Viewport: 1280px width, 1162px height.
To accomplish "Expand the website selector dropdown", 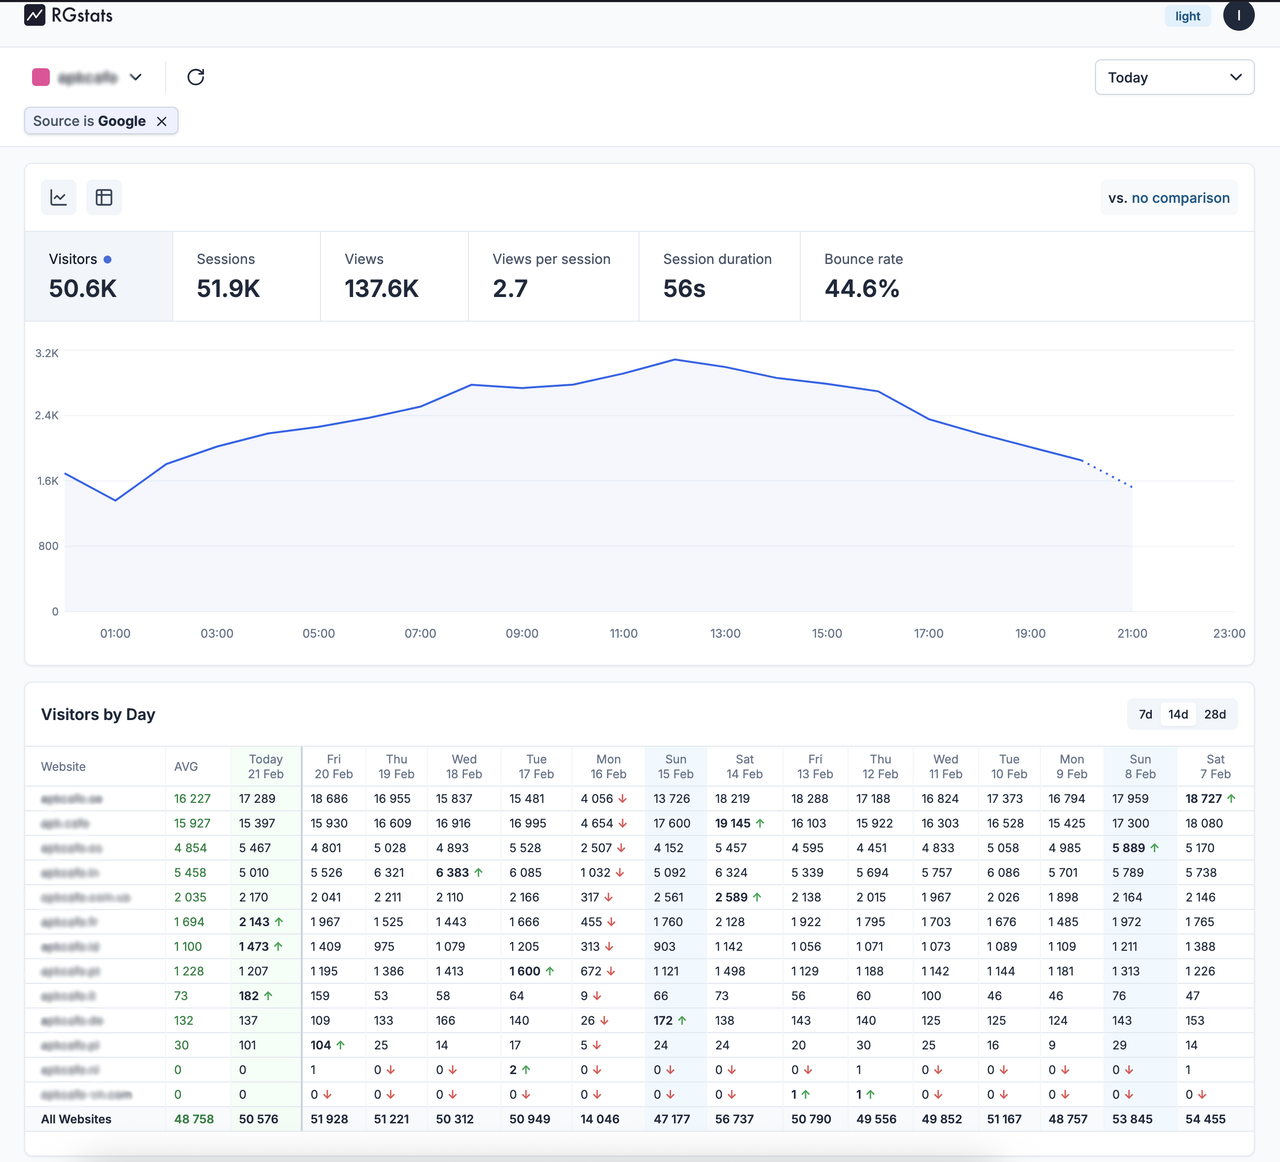I will [135, 77].
